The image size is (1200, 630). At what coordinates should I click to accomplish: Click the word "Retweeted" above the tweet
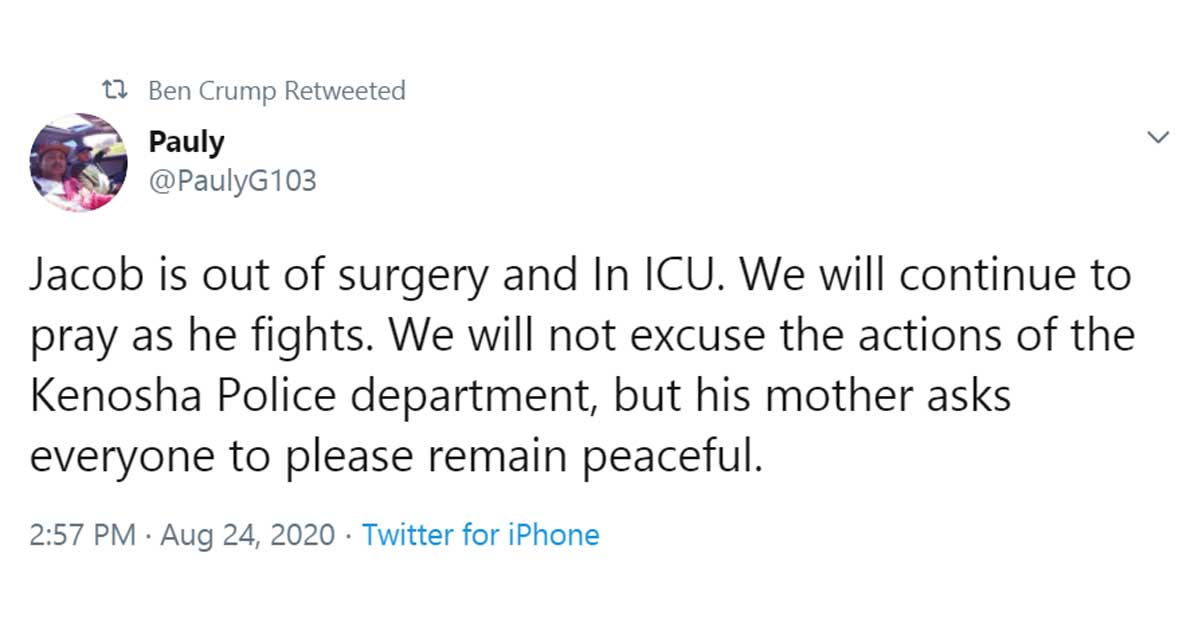(x=344, y=91)
